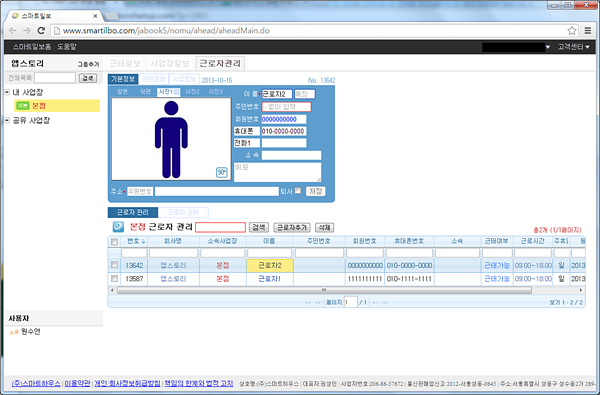Viewport: 600px width, 395px height.
Task: Open the (주)스마트하우스 footer link
Action: tap(36, 384)
